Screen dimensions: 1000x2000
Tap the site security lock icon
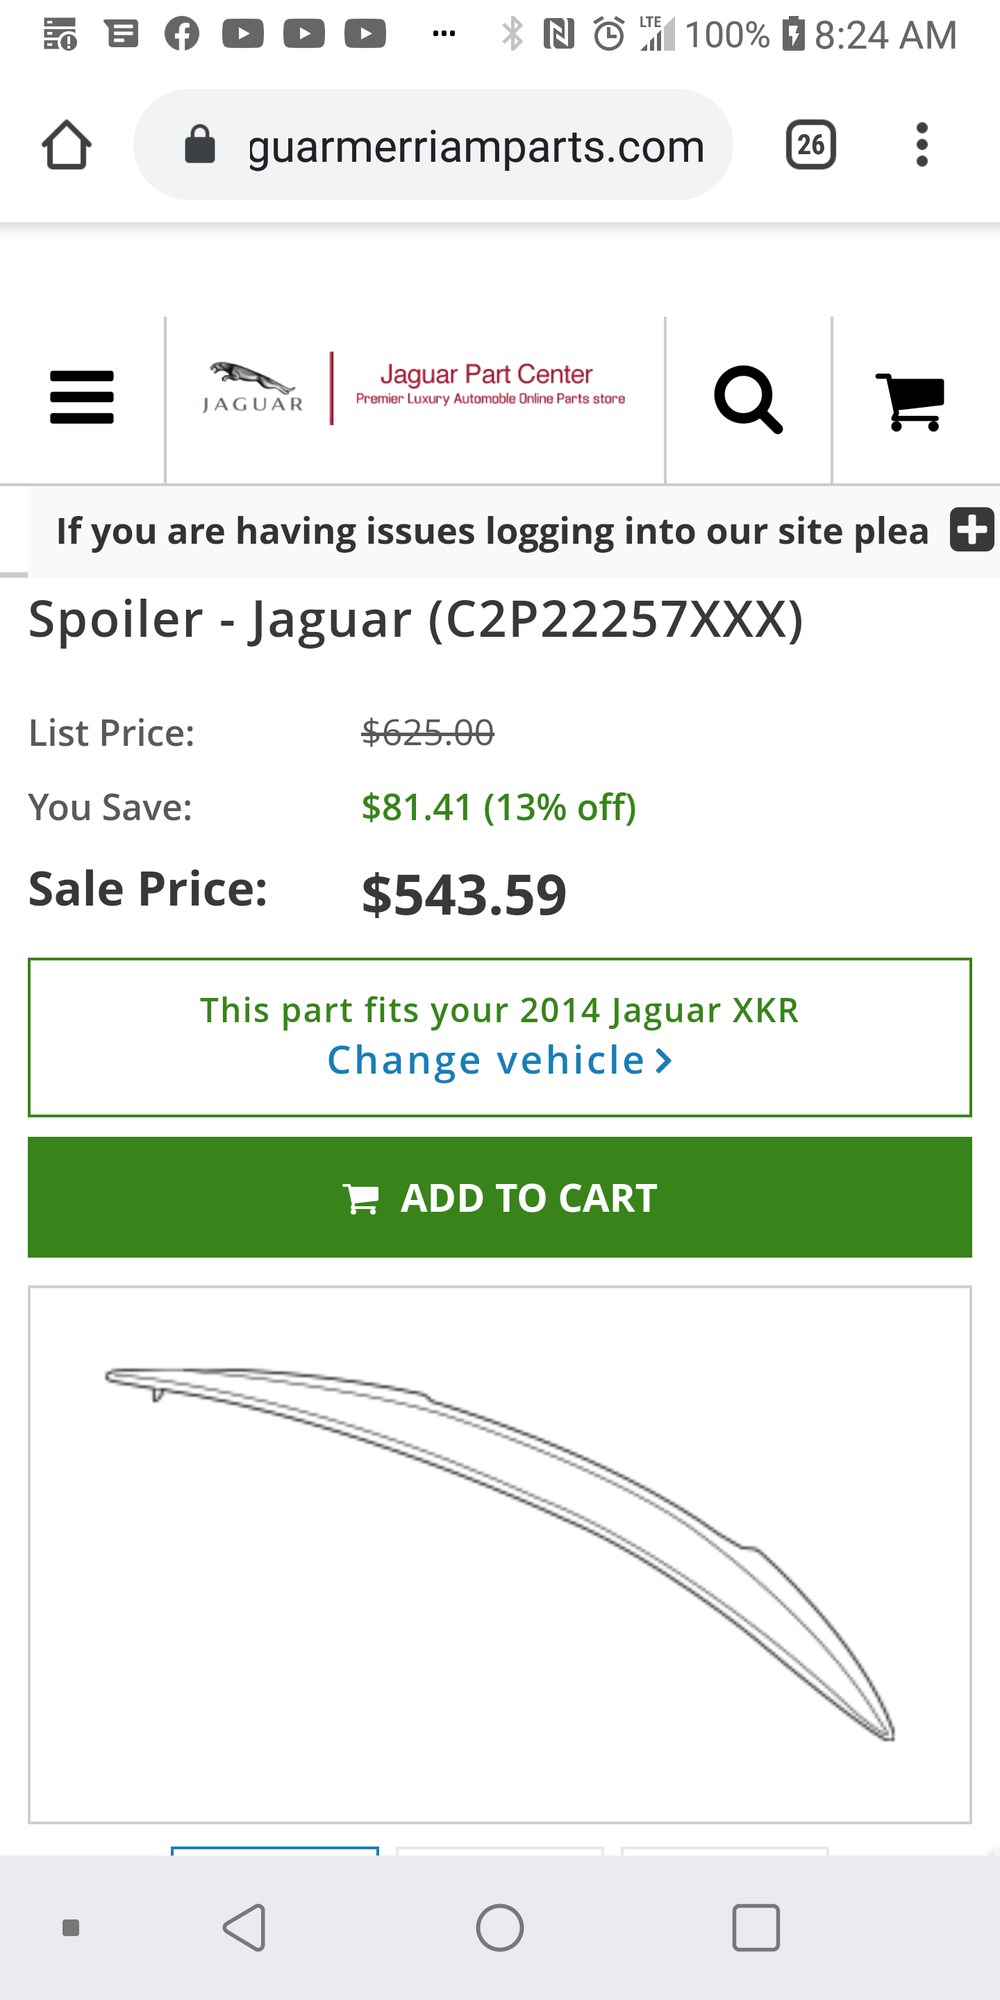pyautogui.click(x=200, y=145)
